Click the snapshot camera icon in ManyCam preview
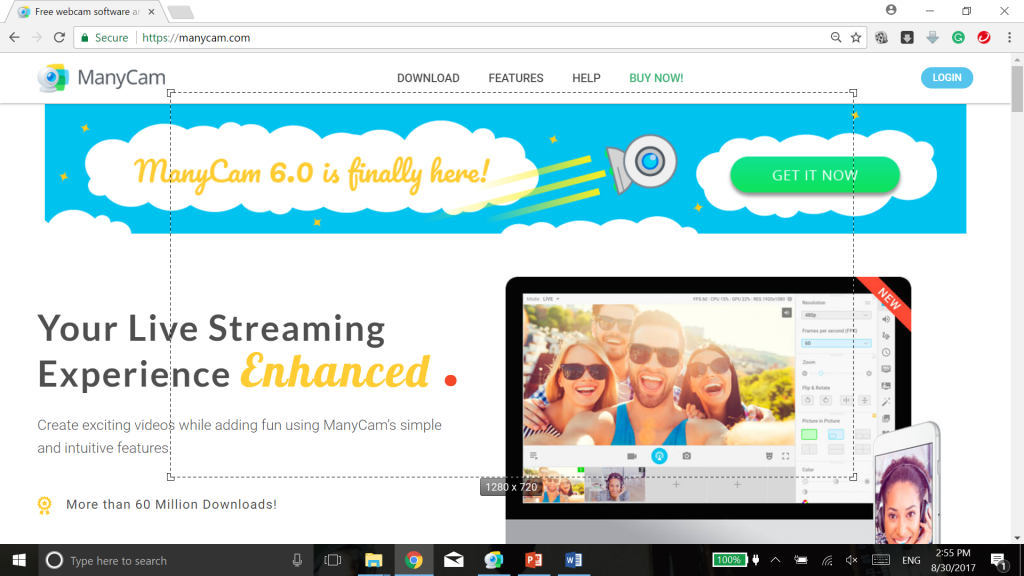 [x=686, y=455]
